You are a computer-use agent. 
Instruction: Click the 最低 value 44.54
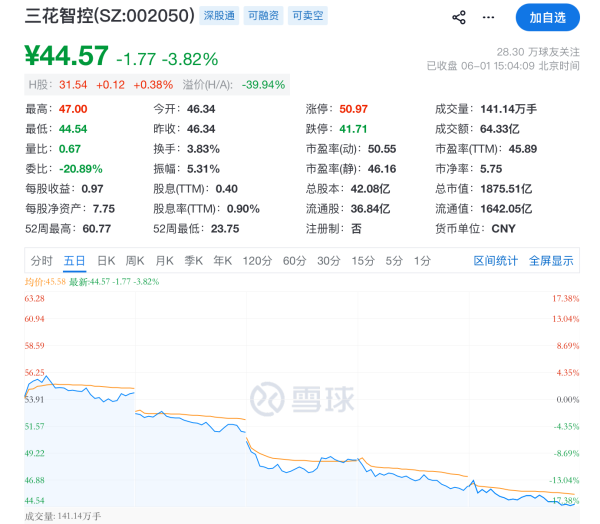(73, 129)
